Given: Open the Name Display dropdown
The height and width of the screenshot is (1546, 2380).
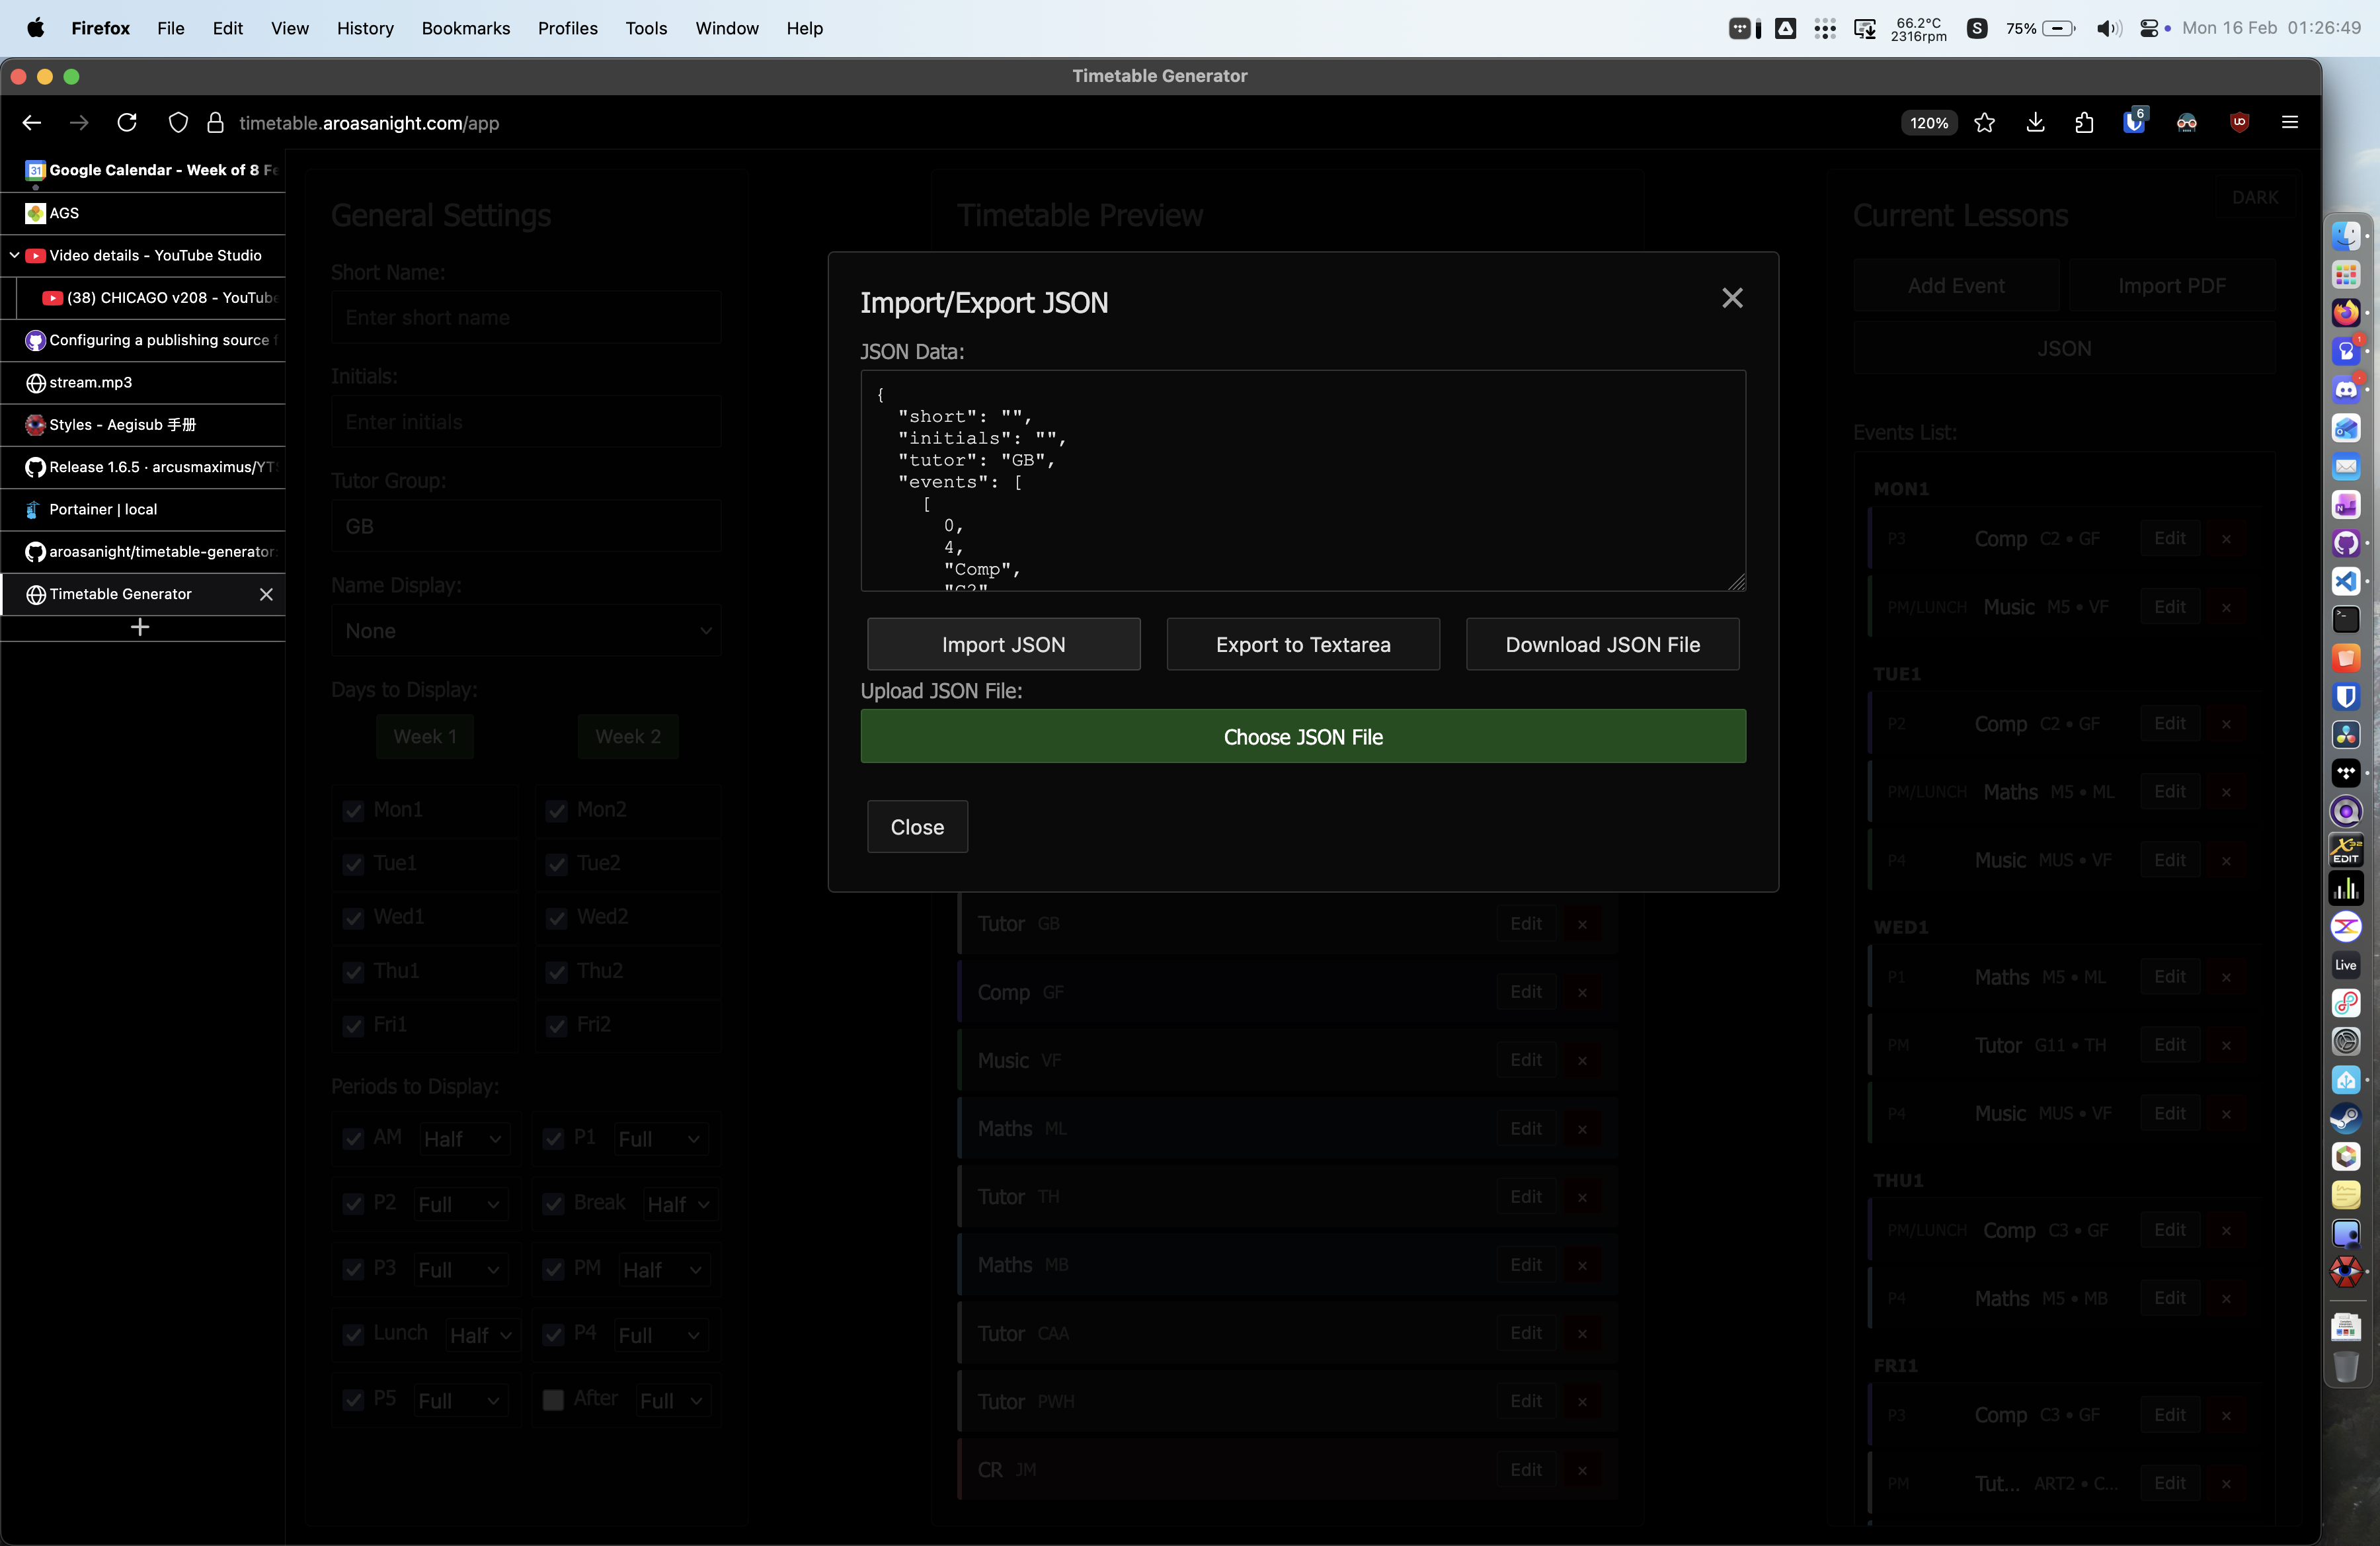Looking at the screenshot, I should (526, 631).
